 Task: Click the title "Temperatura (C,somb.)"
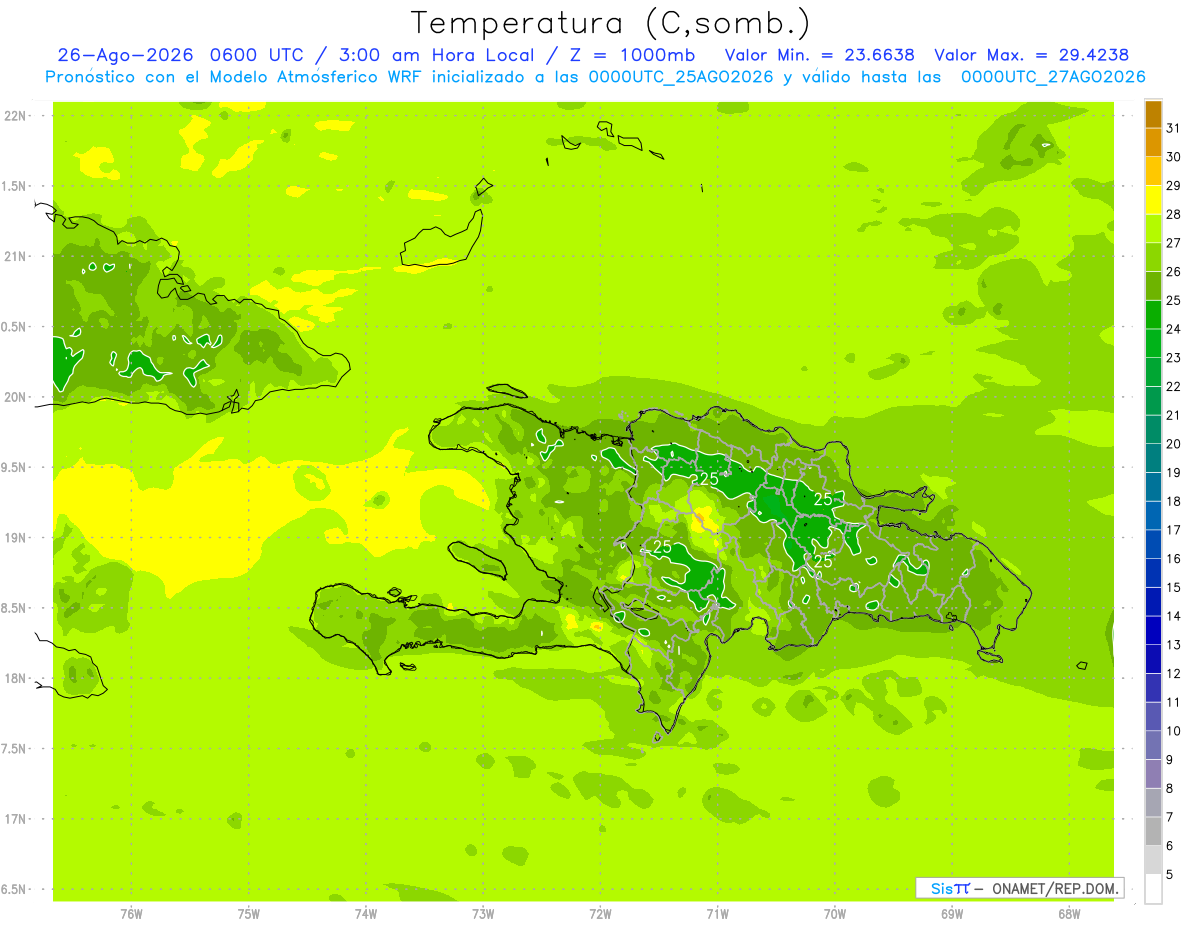click(x=611, y=23)
